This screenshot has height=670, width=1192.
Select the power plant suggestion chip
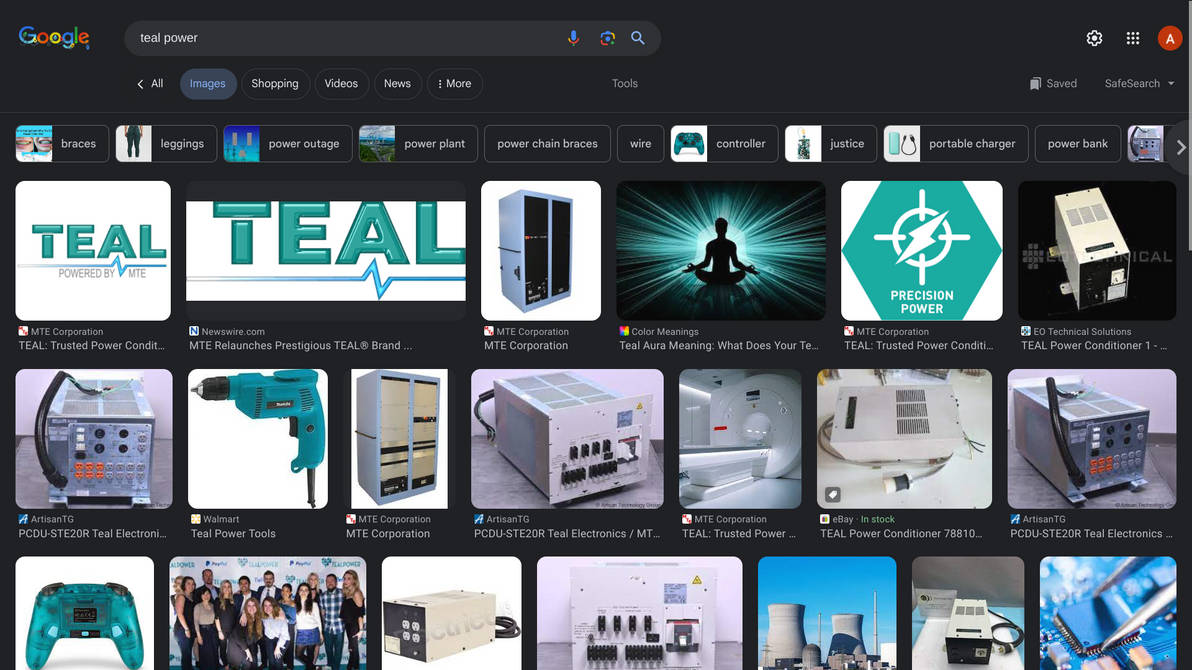(418, 144)
